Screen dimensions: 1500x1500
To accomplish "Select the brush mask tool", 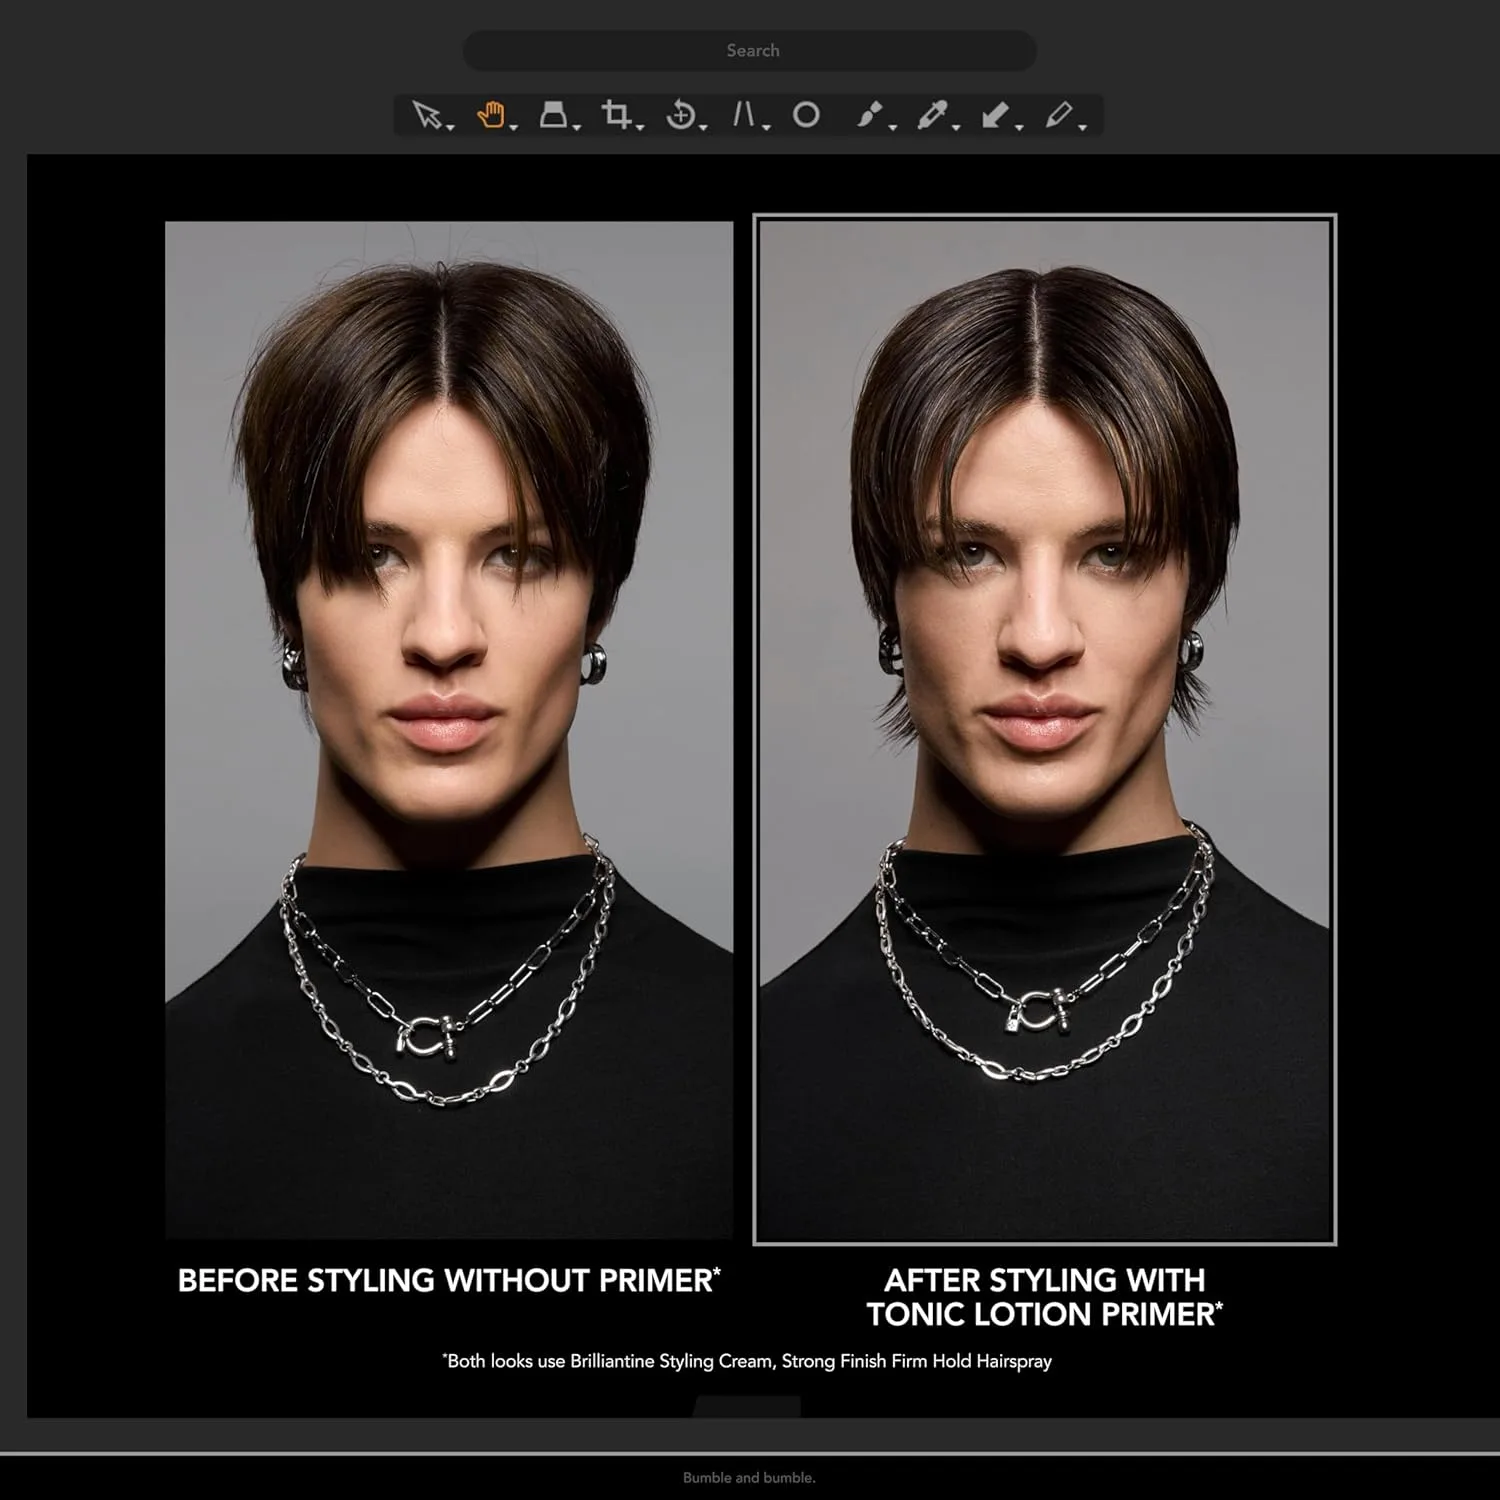I will (x=869, y=115).
